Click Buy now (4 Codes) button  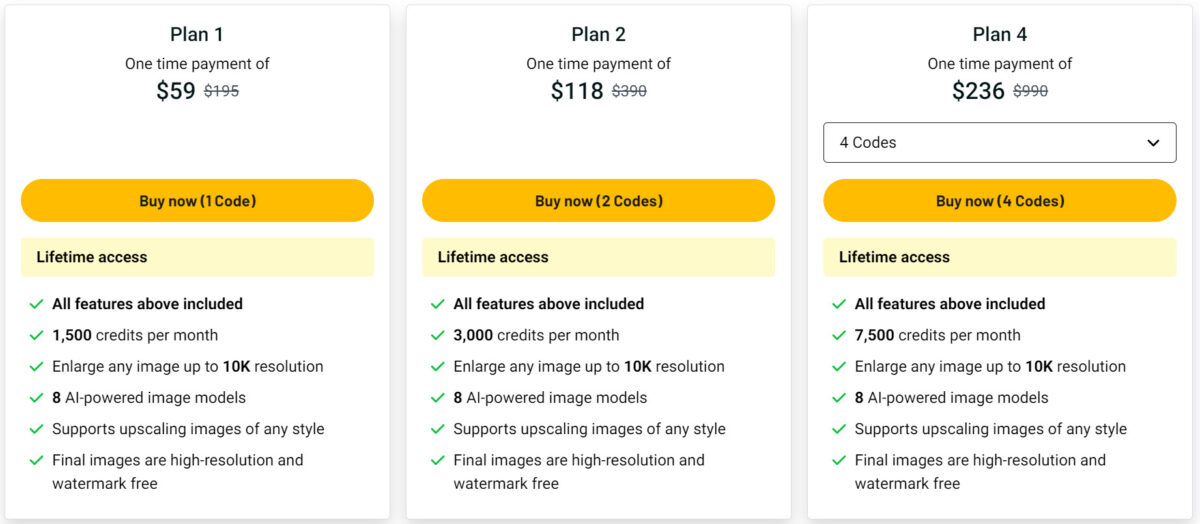point(1000,201)
